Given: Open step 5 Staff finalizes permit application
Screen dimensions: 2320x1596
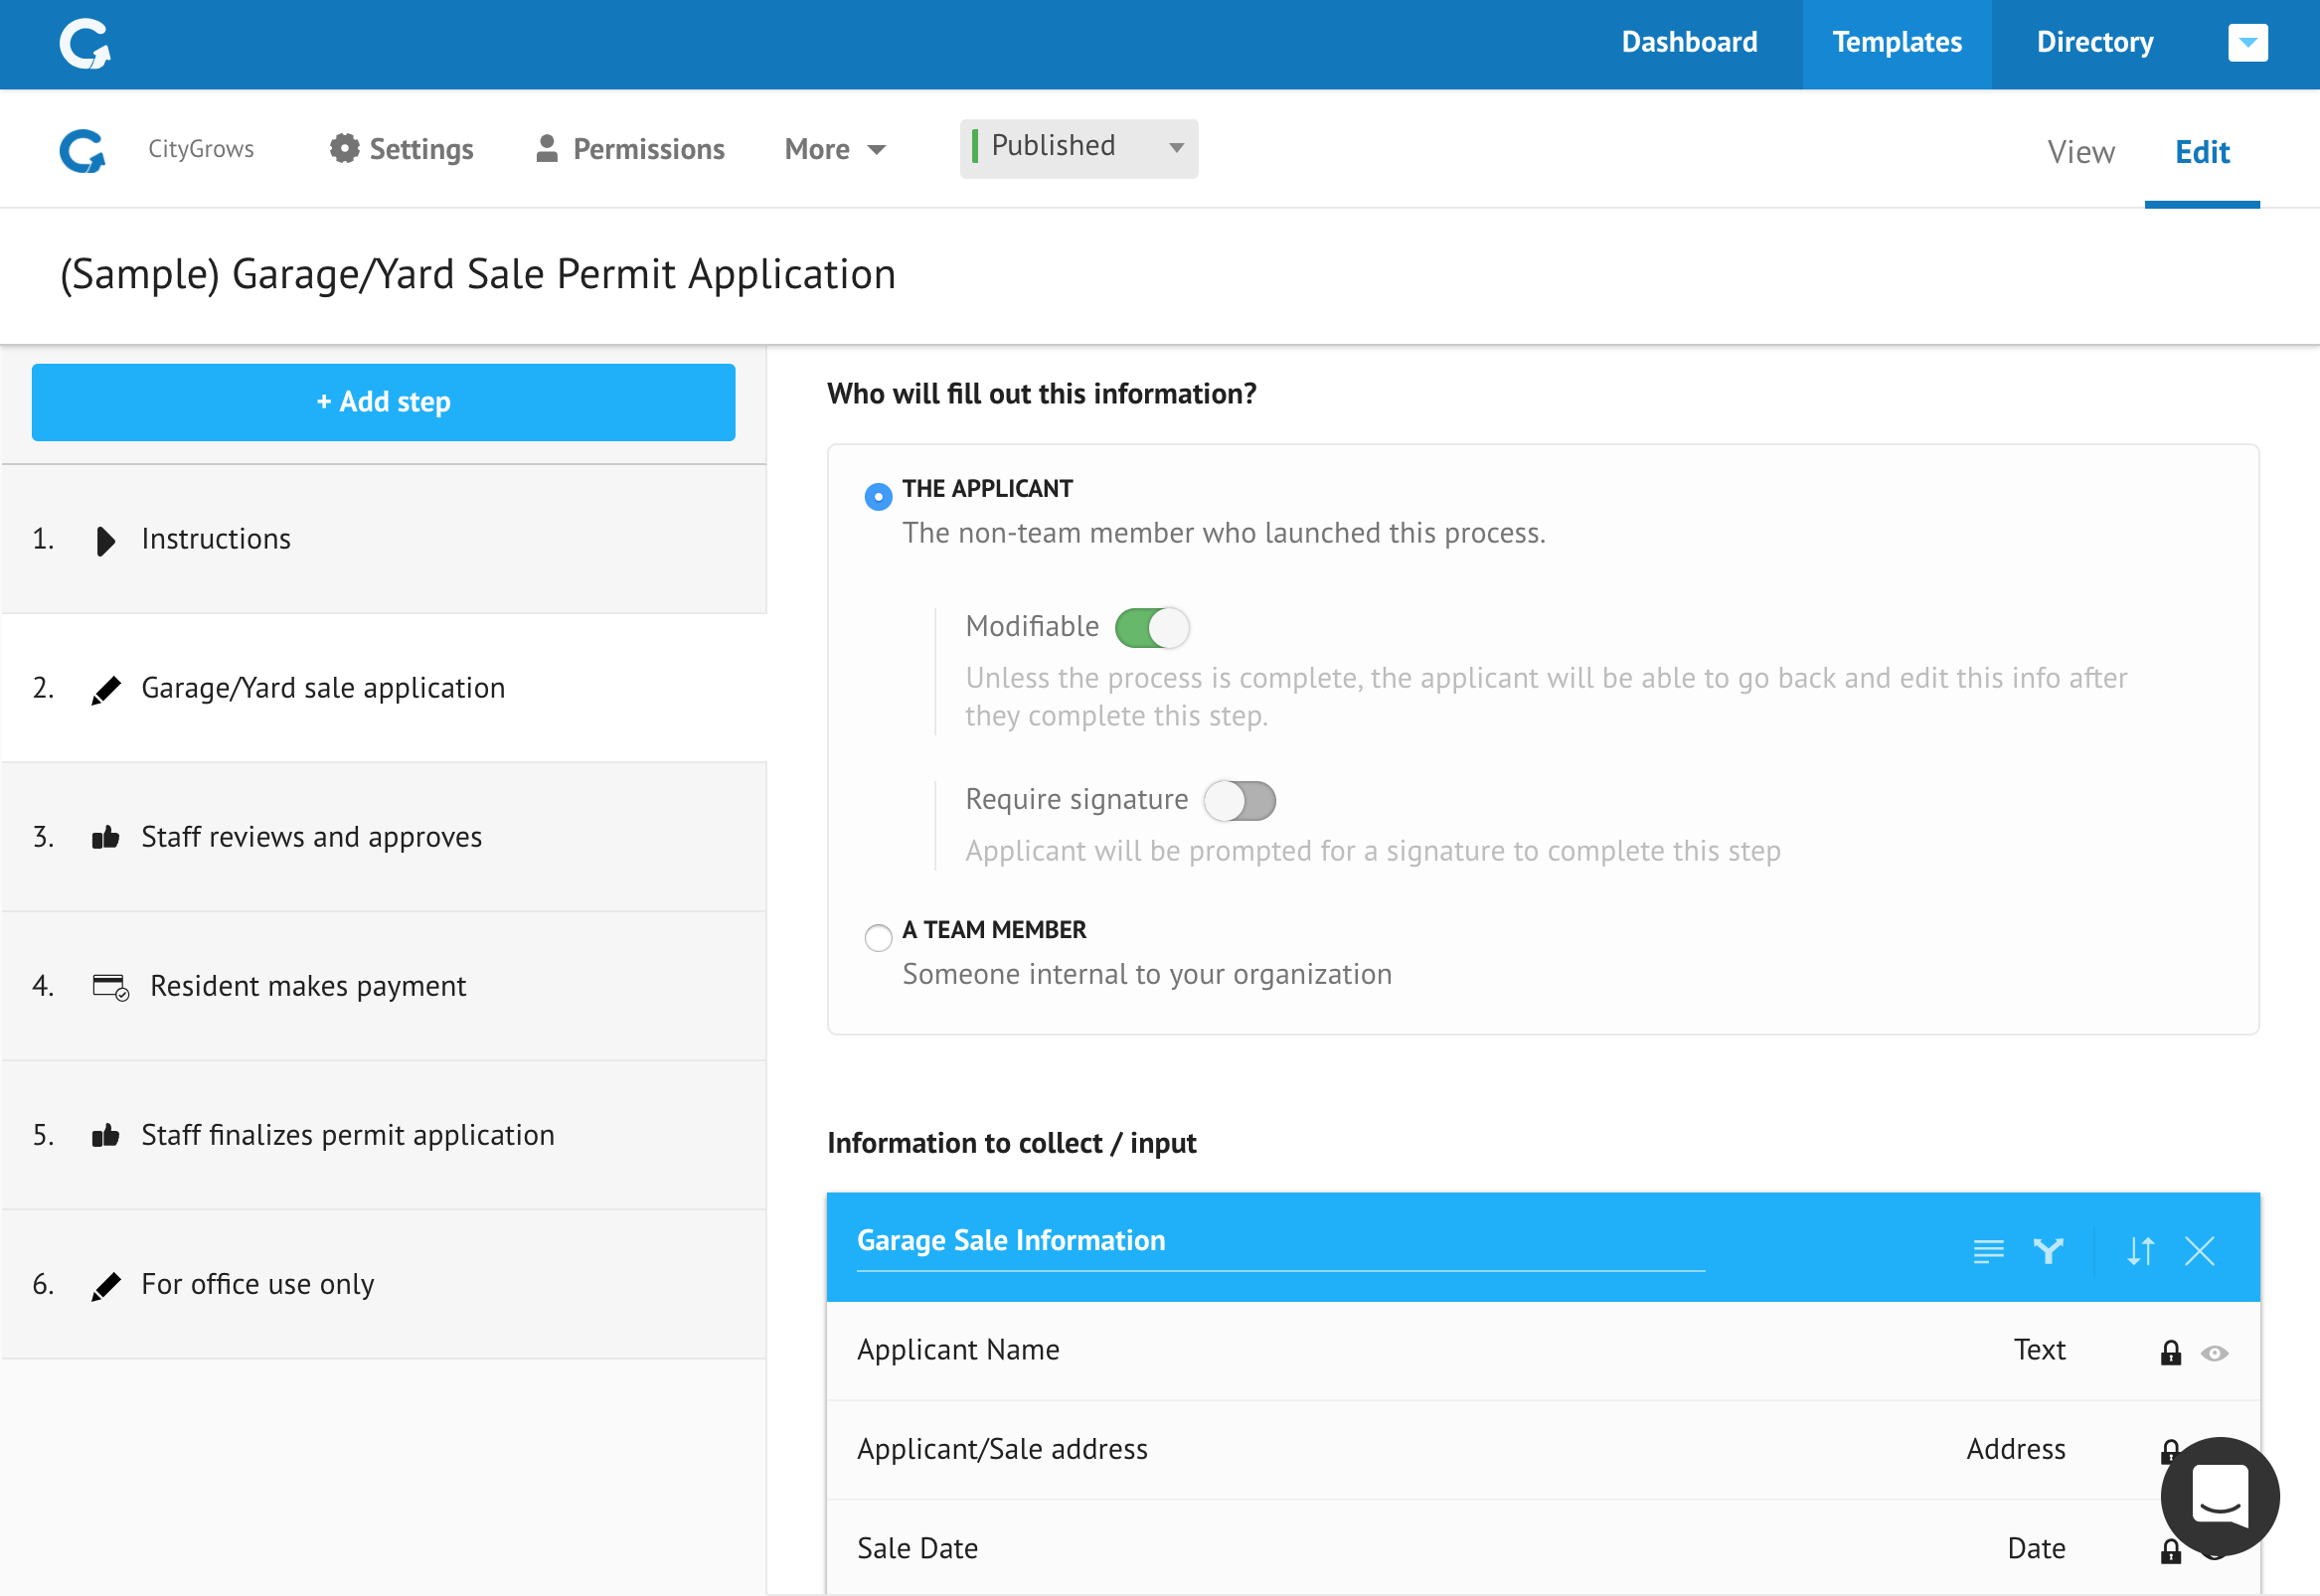Looking at the screenshot, I should click(x=384, y=1135).
